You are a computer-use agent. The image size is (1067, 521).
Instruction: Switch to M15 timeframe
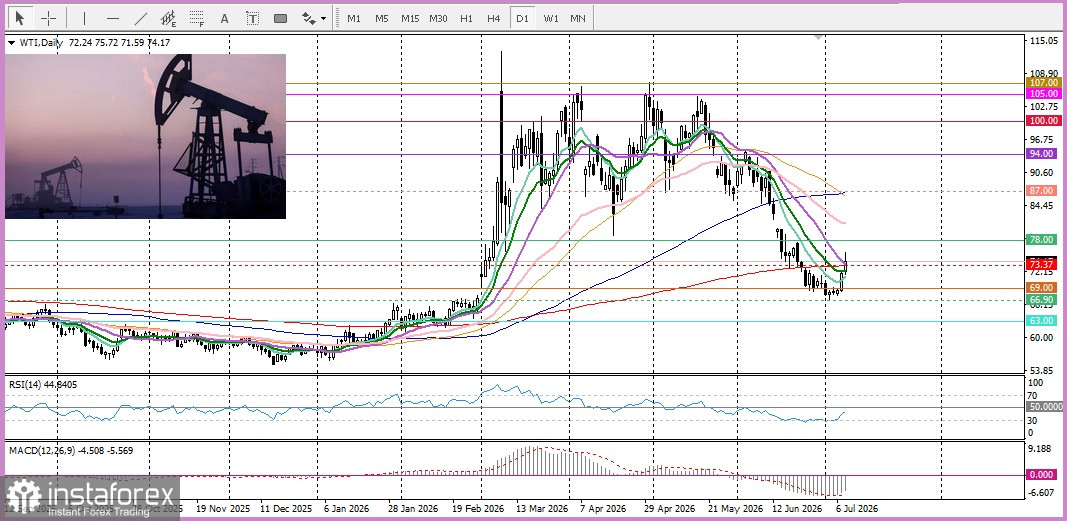410,18
